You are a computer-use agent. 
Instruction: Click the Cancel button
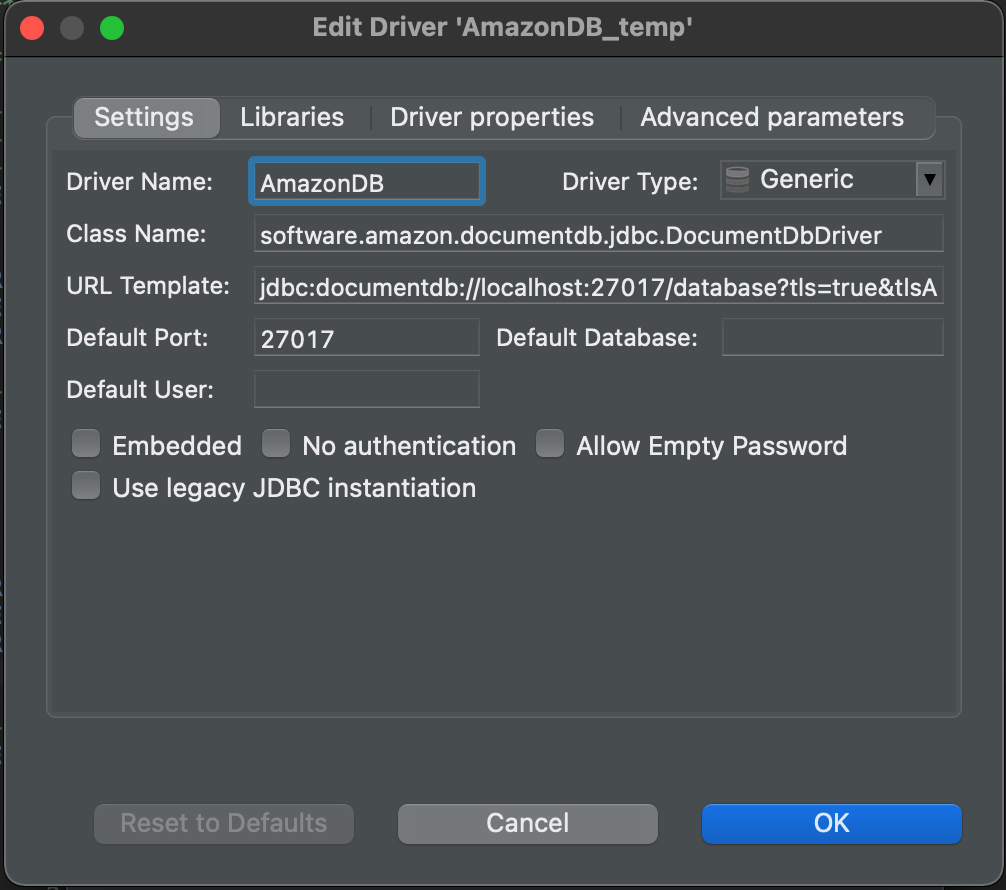pos(527,823)
